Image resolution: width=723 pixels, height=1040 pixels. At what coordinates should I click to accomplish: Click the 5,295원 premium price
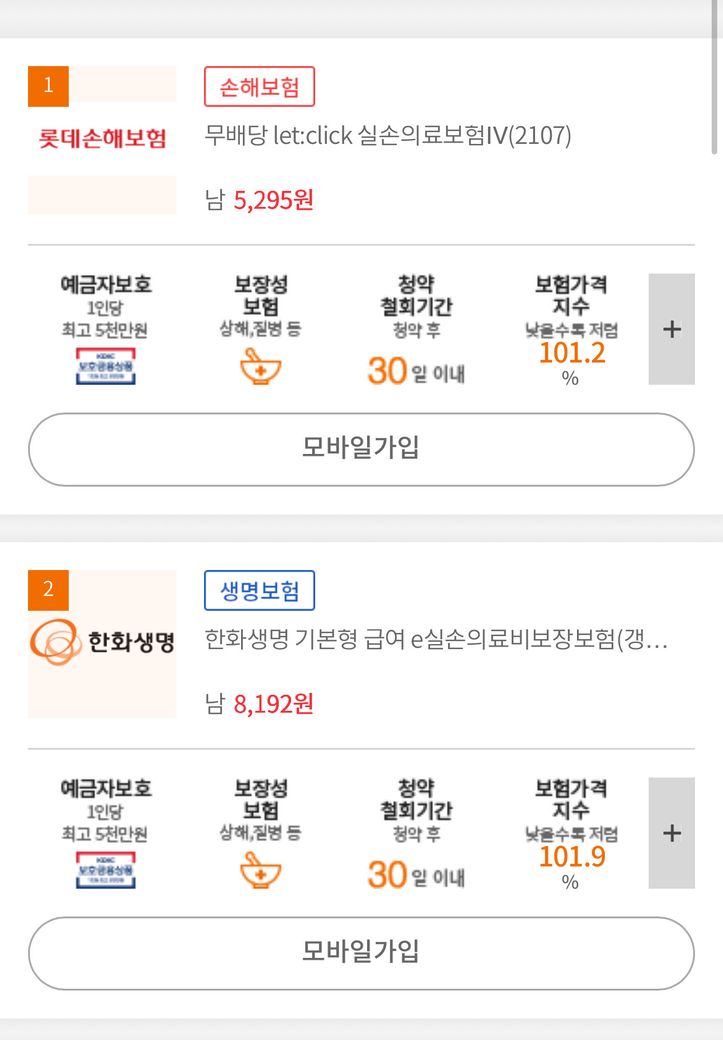pos(273,201)
